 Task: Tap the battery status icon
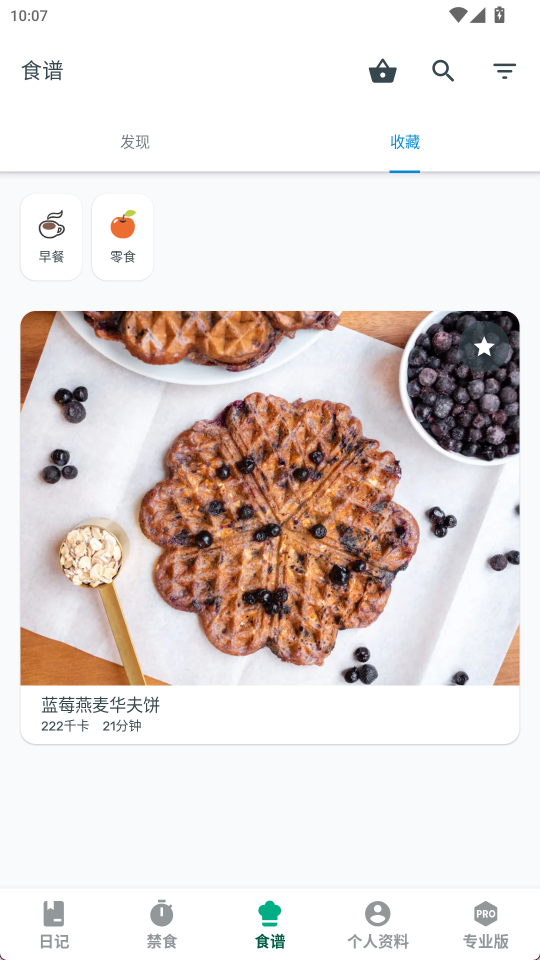tap(500, 15)
